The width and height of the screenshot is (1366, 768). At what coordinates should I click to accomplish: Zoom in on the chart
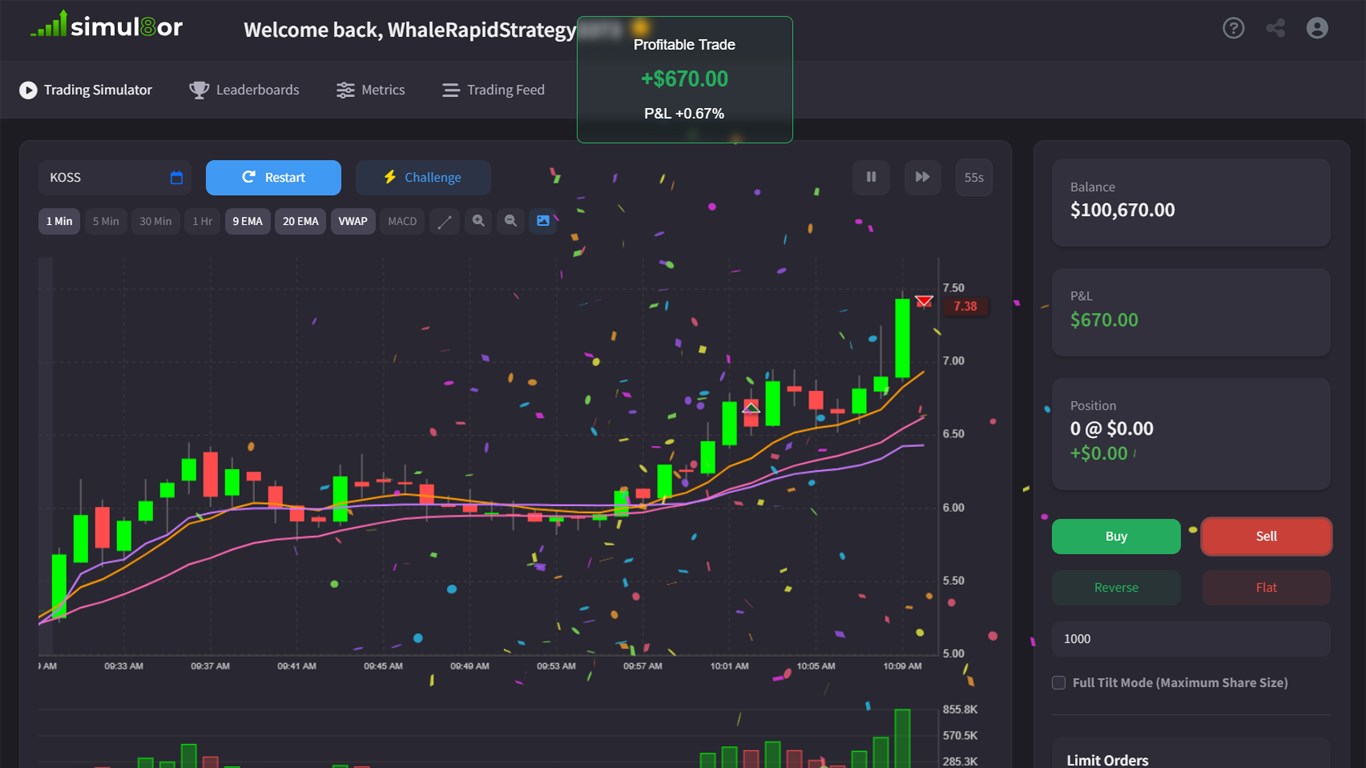478,221
